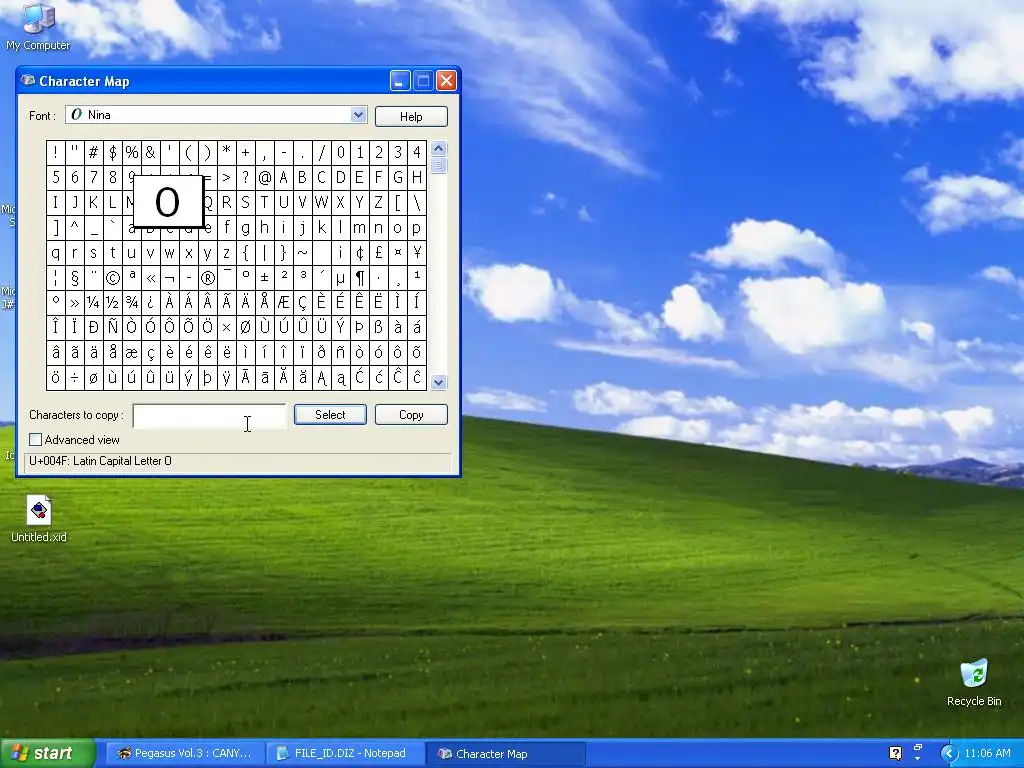Viewport: 1024px width, 768px height.
Task: Click the question mark tray icon
Action: pyautogui.click(x=895, y=753)
